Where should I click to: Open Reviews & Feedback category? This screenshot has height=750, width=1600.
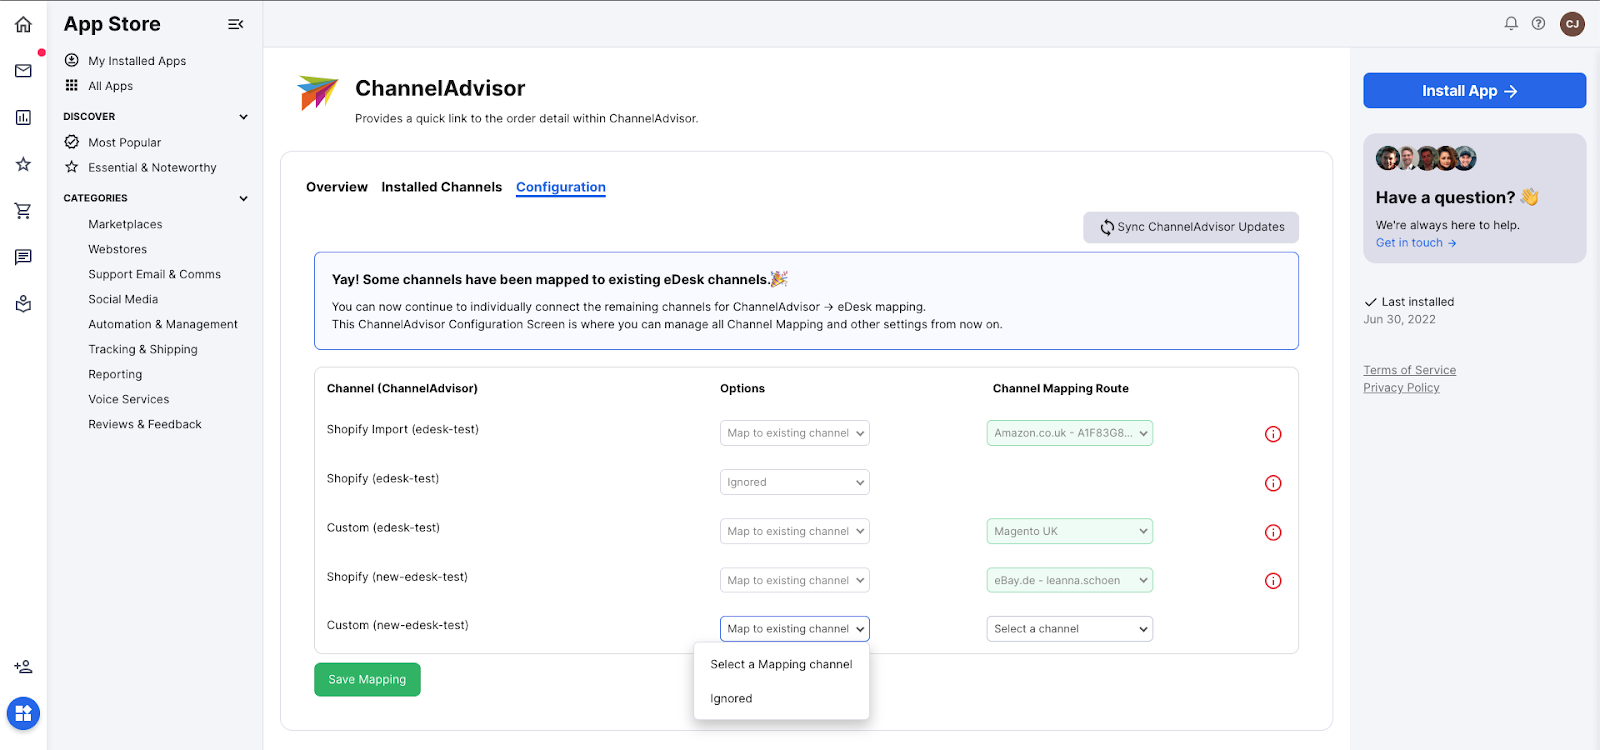point(145,425)
